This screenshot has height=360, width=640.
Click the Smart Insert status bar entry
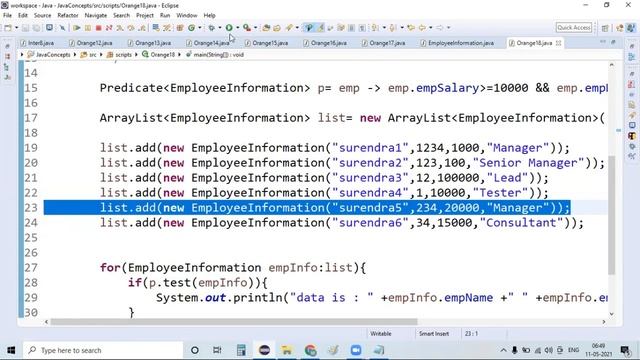coord(433,333)
